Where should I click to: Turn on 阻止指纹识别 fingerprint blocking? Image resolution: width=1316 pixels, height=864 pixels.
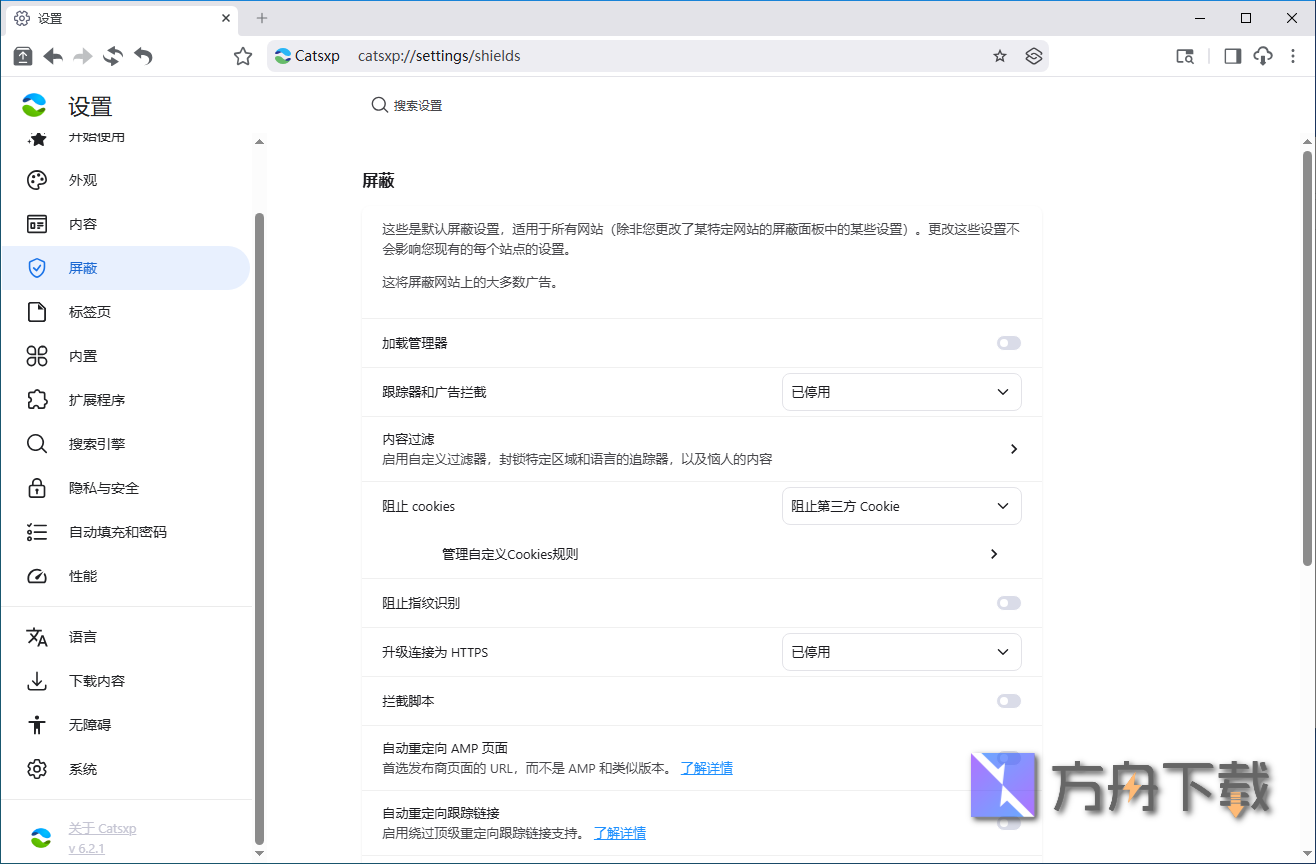pyautogui.click(x=1008, y=603)
